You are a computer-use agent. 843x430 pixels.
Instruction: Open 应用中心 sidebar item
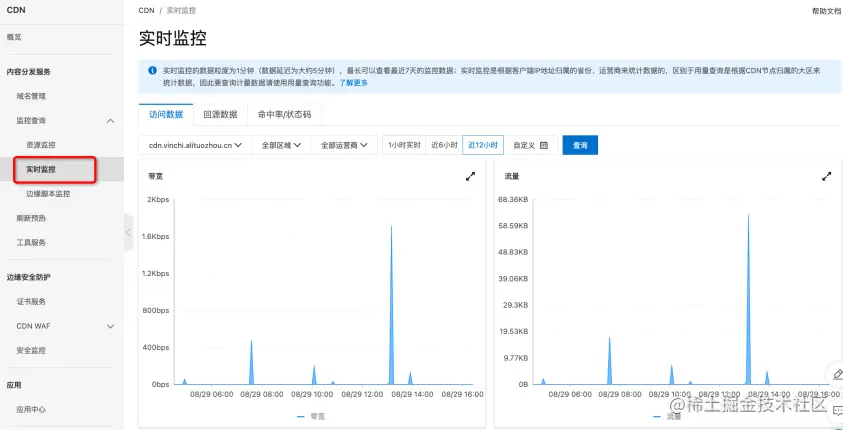(x=31, y=410)
